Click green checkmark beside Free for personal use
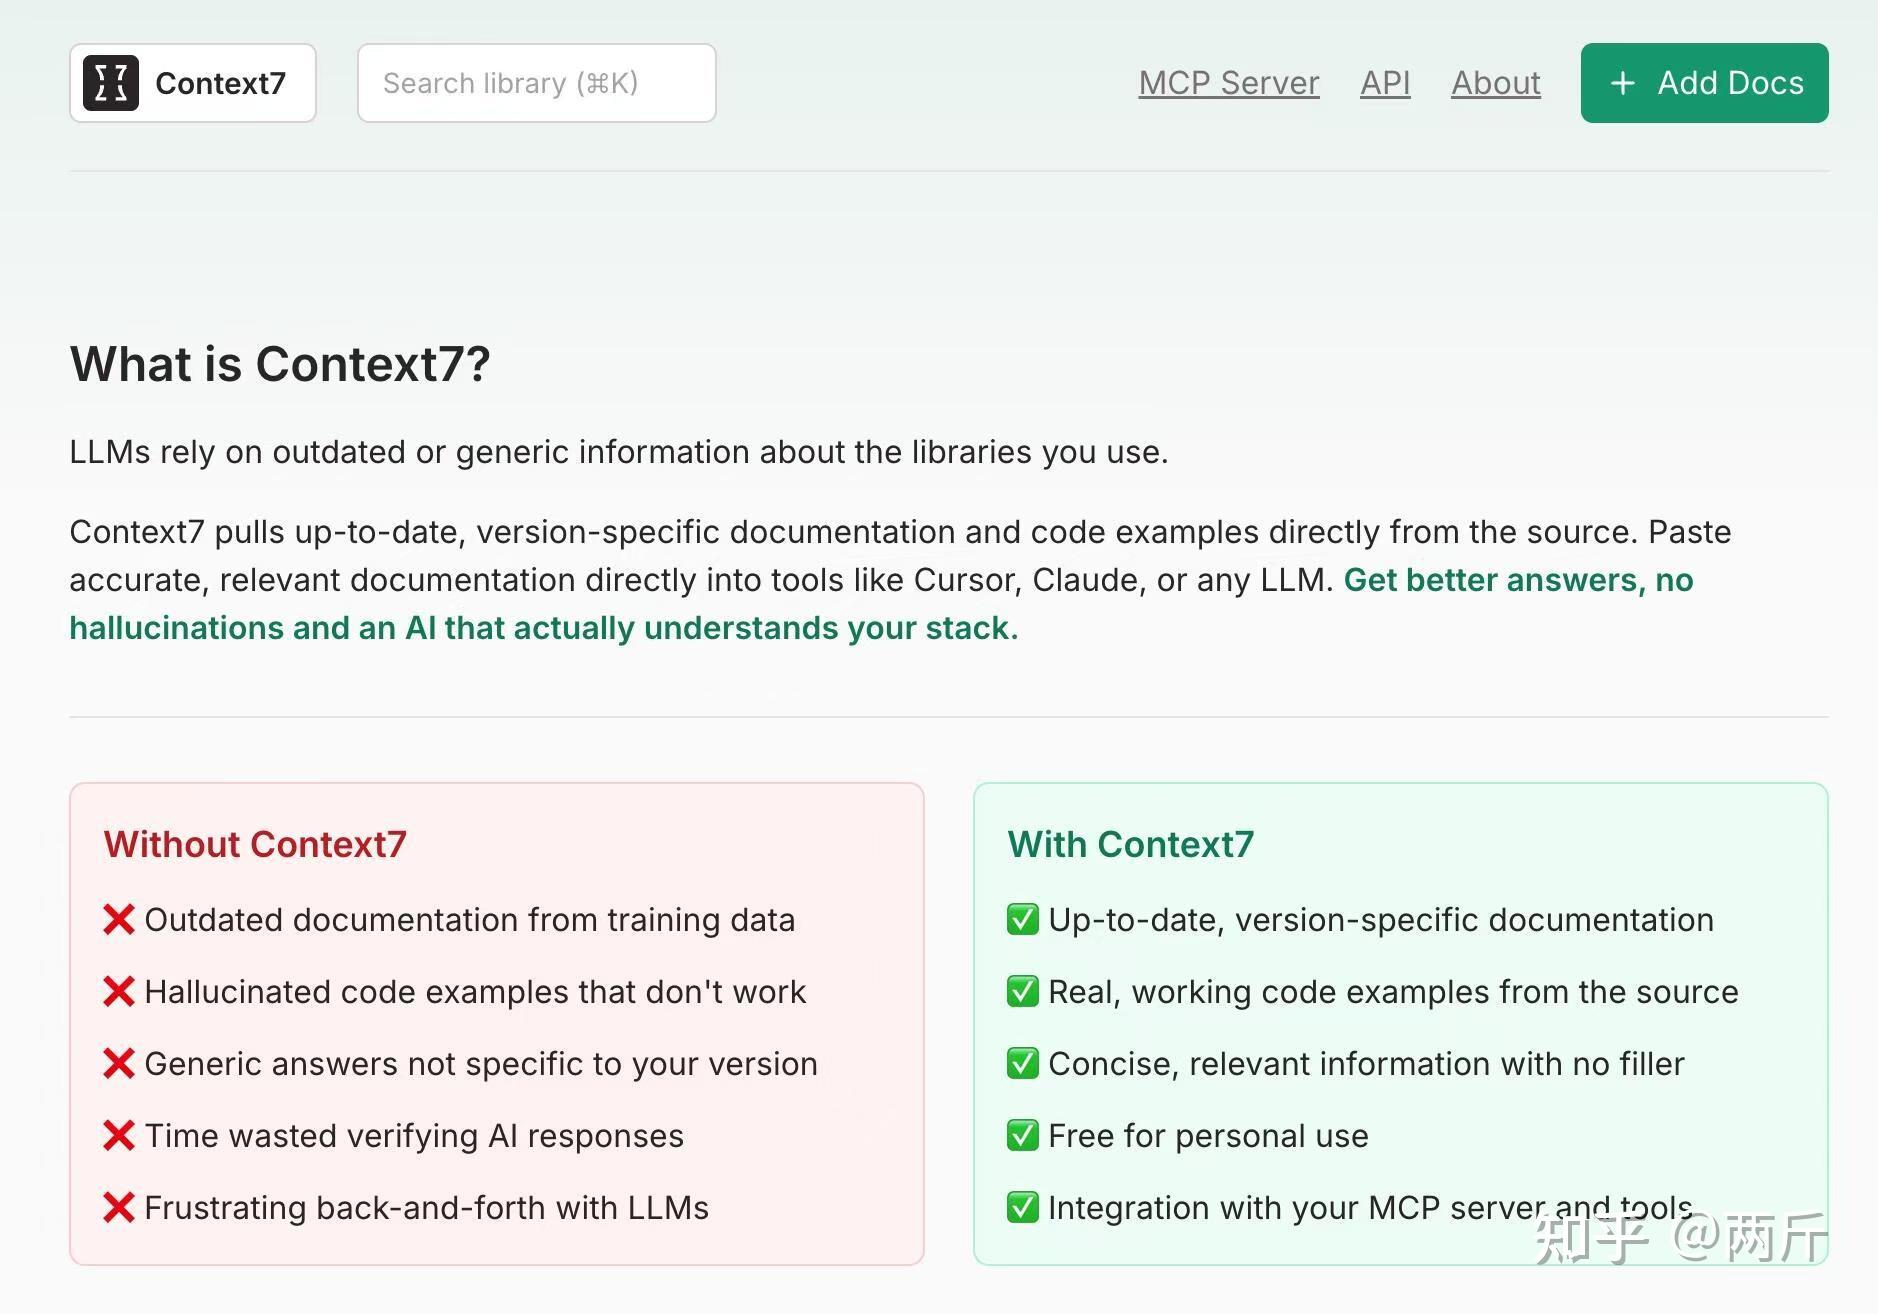This screenshot has width=1878, height=1314. click(x=1022, y=1135)
